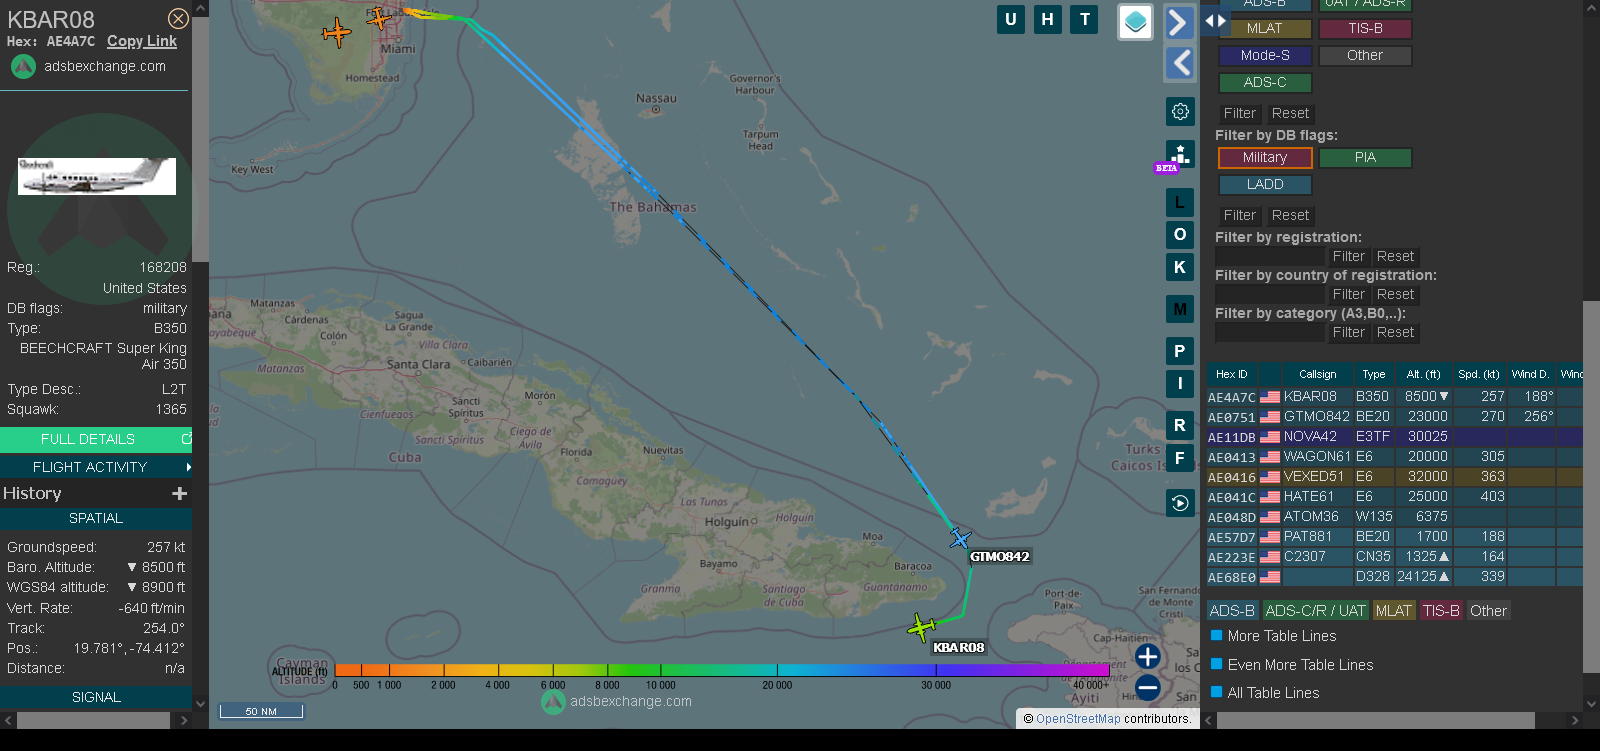Screen dimensions: 1600x751
Task: Zoom in the map with plus button
Action: point(1148,657)
